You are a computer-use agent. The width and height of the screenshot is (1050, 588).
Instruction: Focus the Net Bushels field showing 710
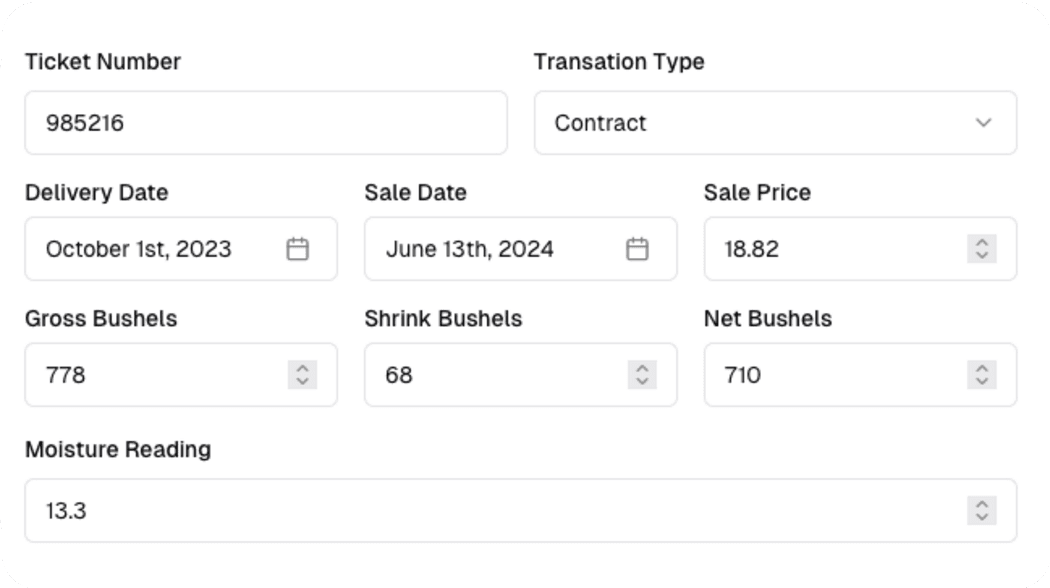830,375
